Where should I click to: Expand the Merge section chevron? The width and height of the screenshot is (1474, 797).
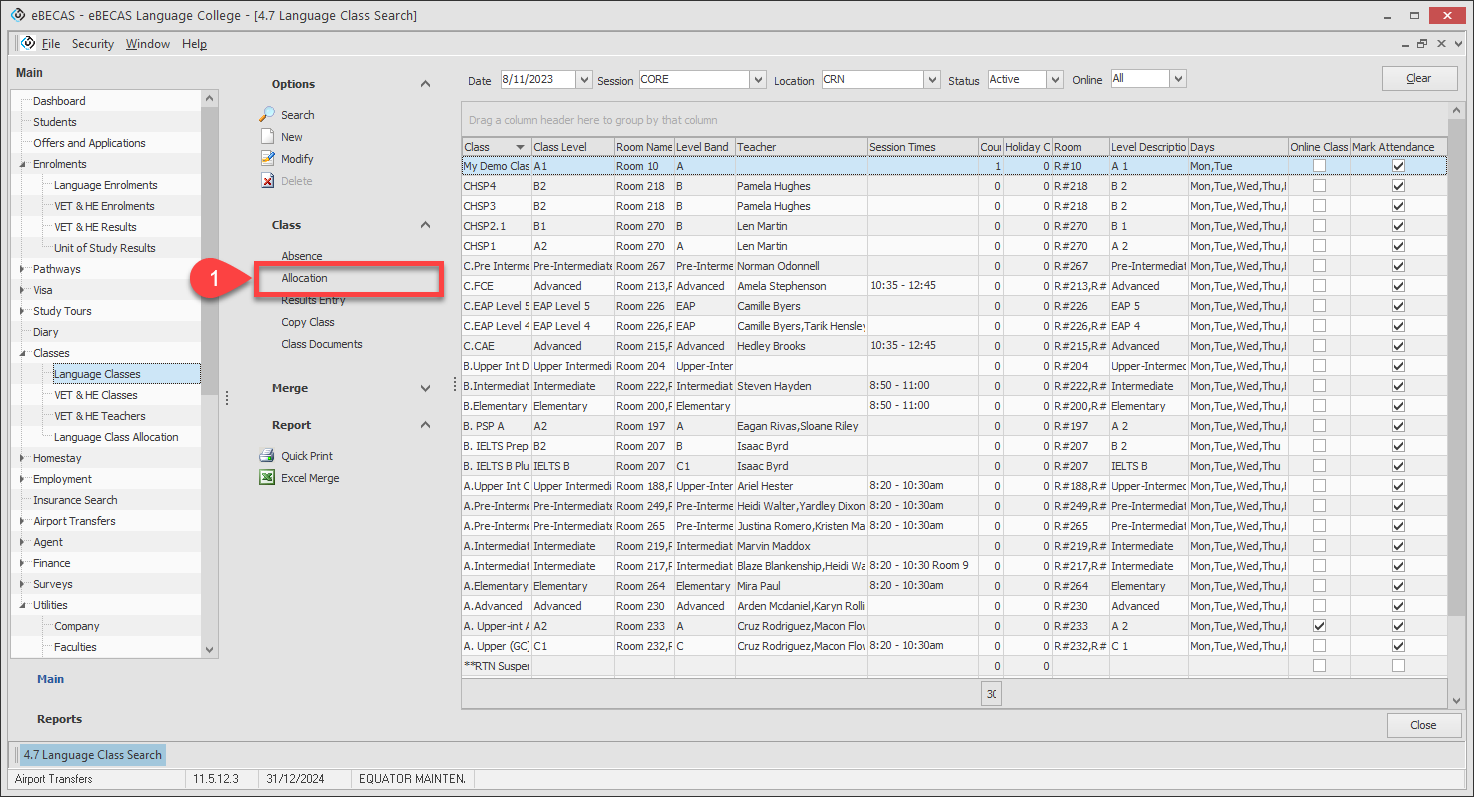[425, 388]
